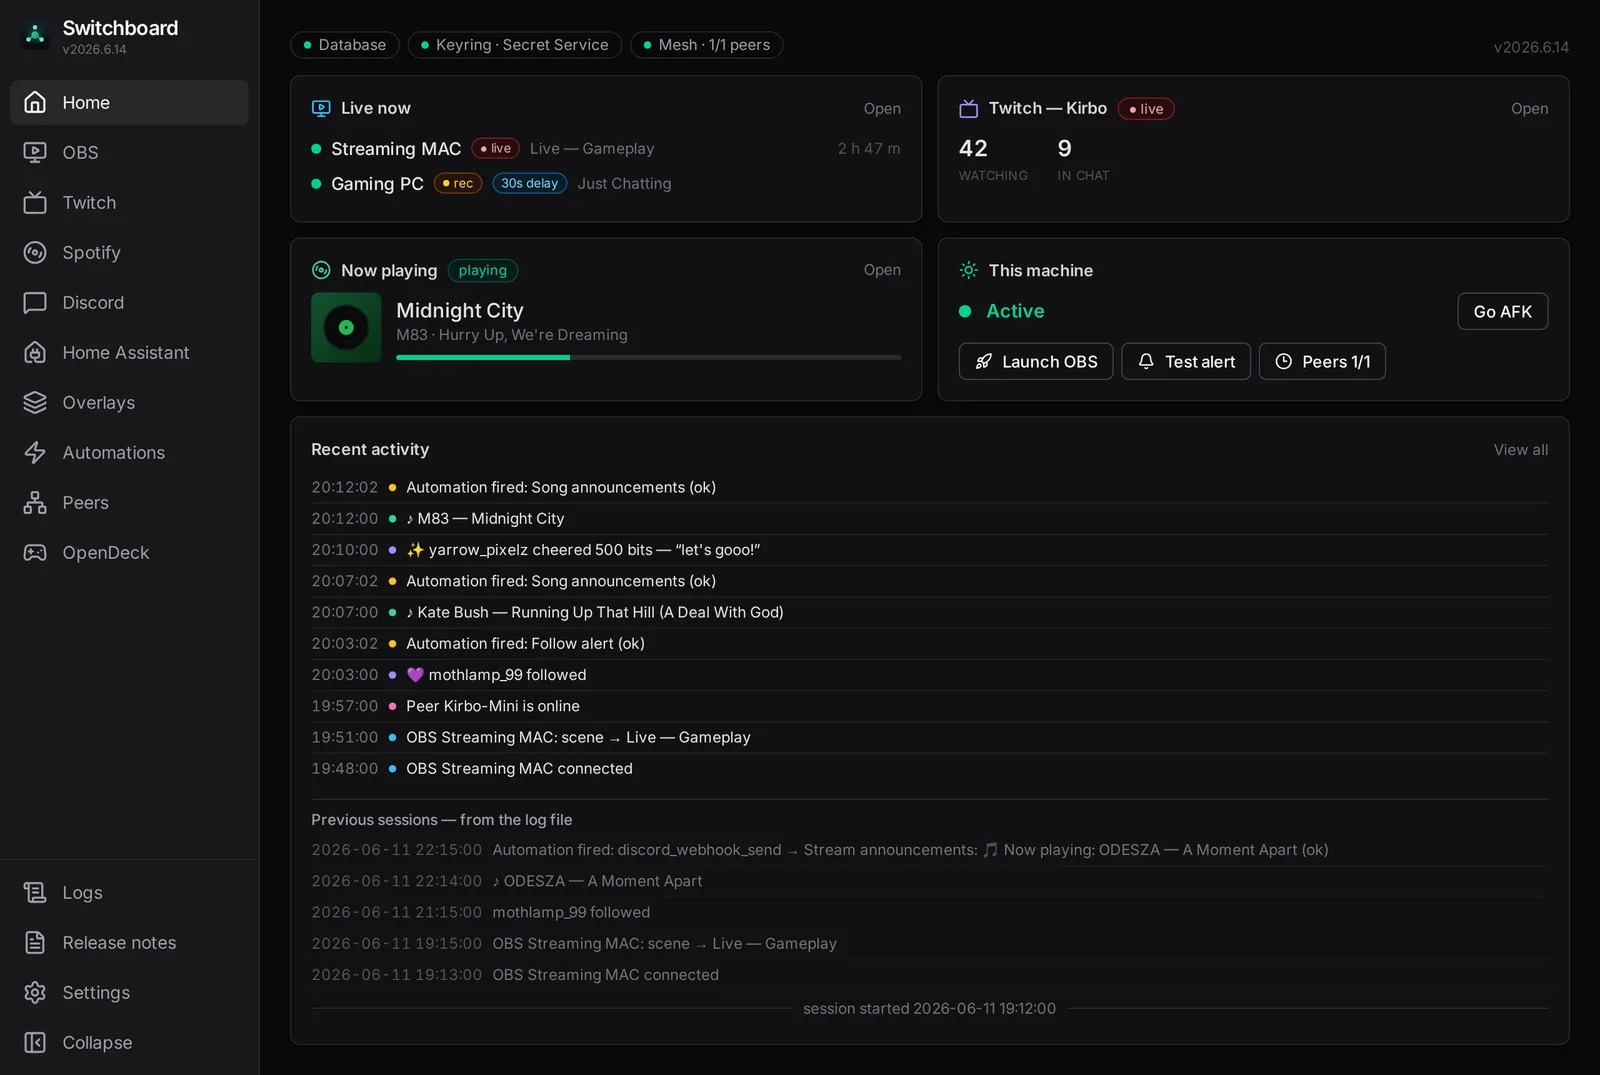
Task: Open OBS via its monitor icon
Action: point(35,152)
